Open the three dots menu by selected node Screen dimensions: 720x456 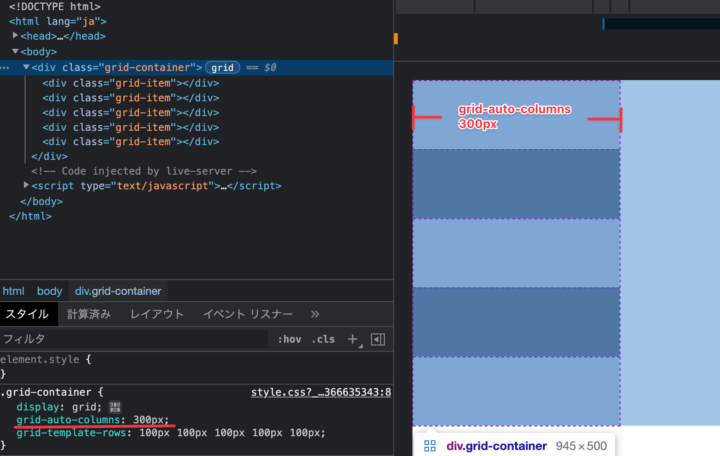(x=5, y=68)
